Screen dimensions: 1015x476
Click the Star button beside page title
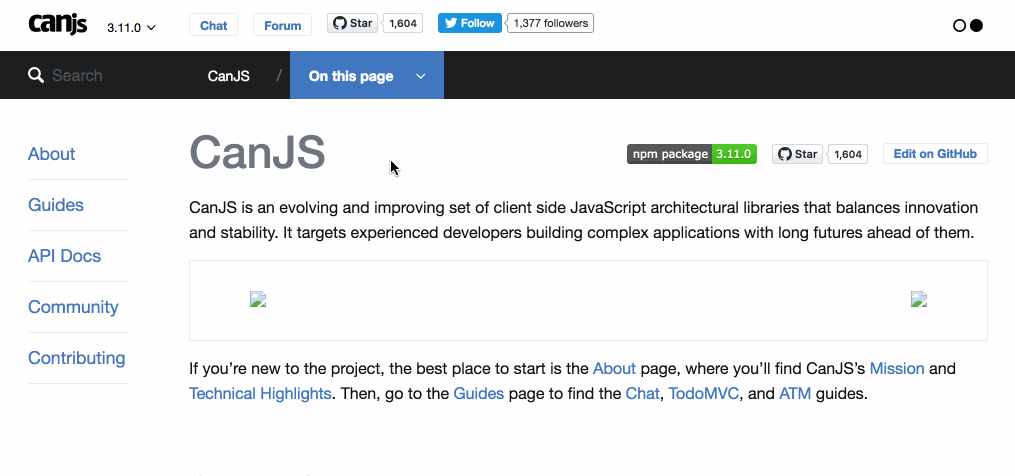(798, 154)
